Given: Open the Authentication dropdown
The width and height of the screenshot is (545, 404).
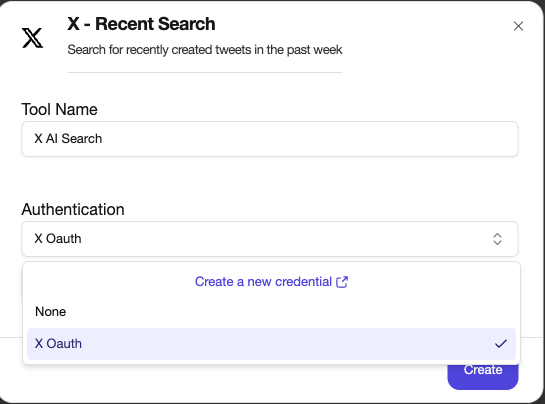Looking at the screenshot, I should pyautogui.click(x=270, y=239).
